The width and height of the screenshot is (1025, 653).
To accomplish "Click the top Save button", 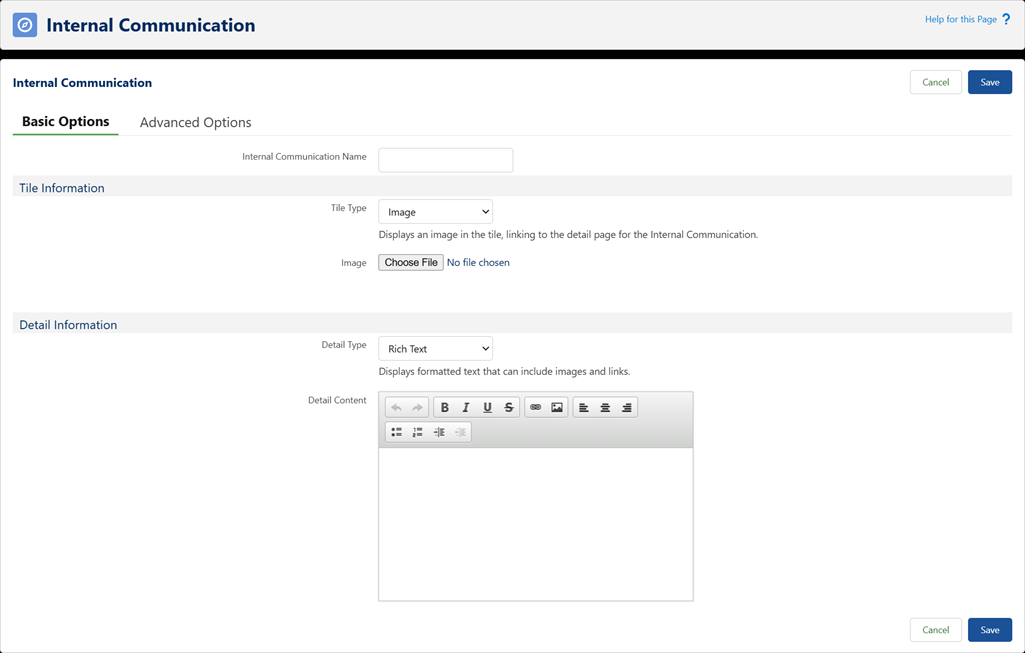I will 989,82.
